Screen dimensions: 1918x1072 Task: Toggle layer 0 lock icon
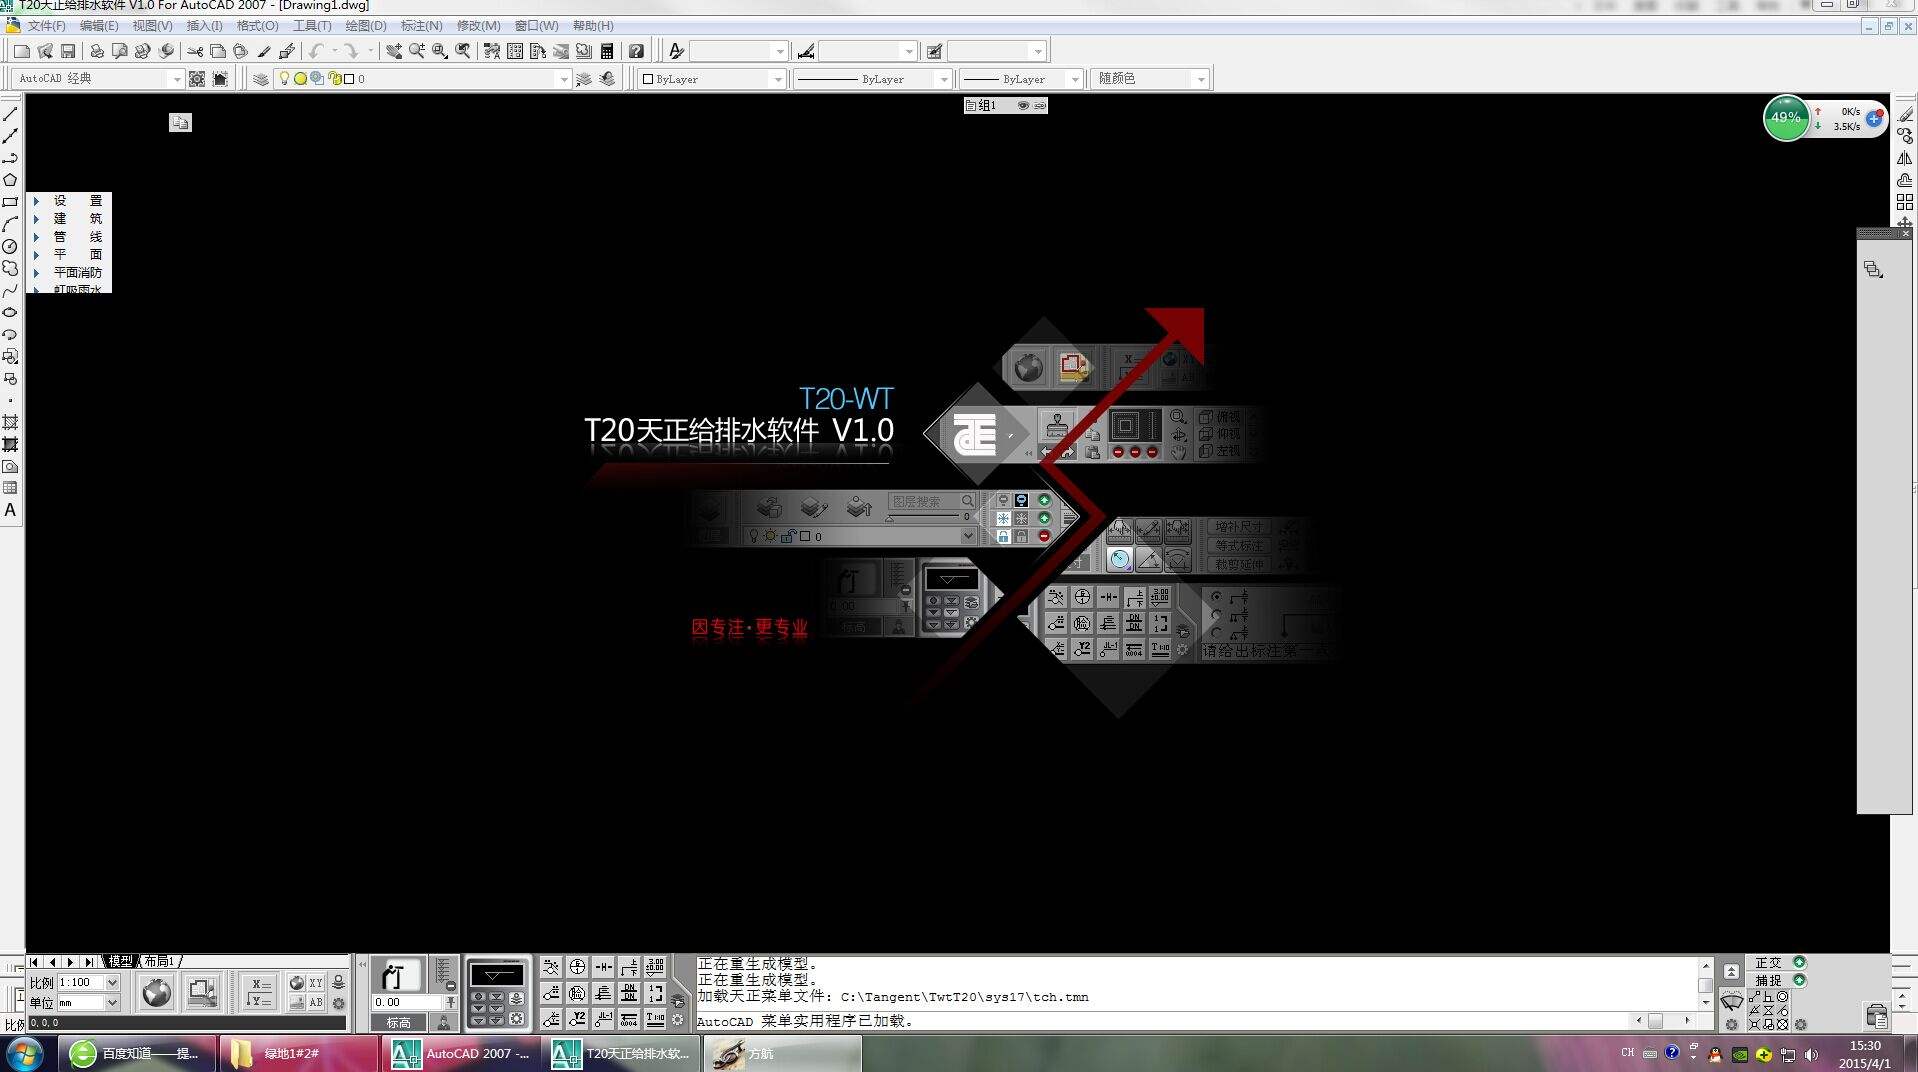(x=335, y=78)
